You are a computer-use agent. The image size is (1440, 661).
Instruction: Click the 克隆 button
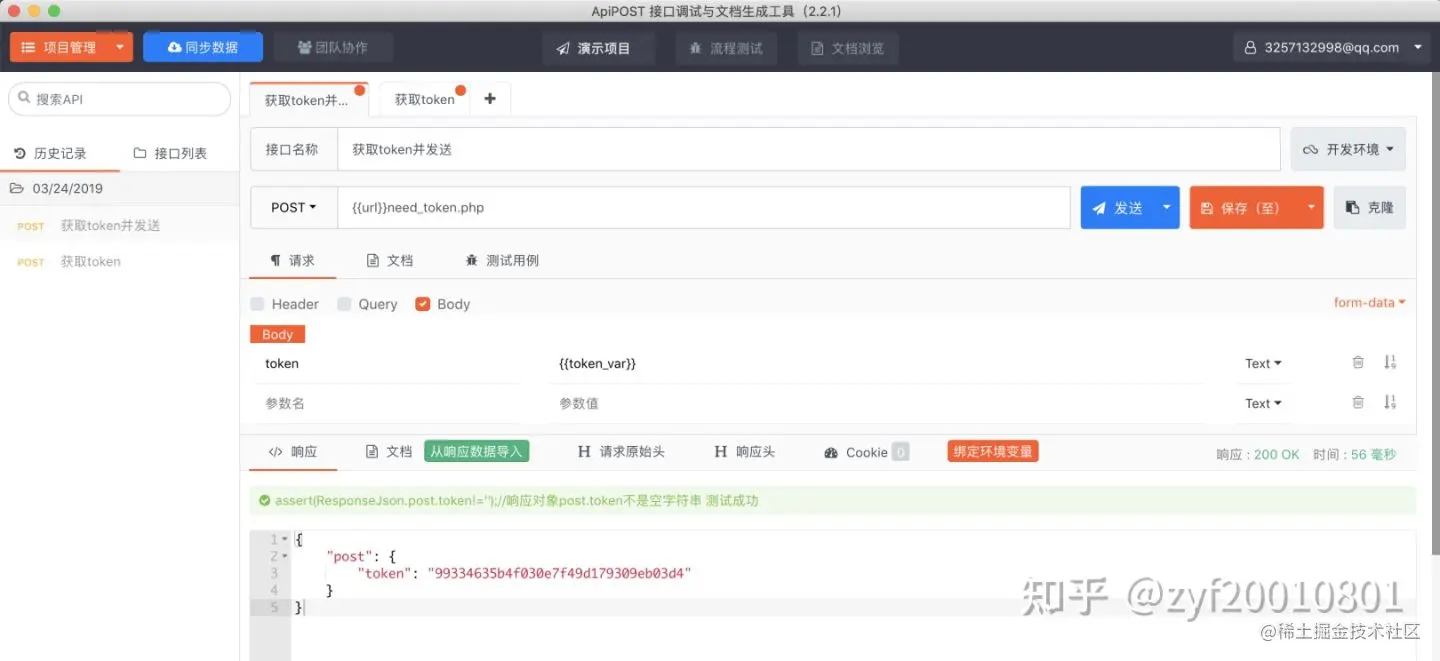(x=1369, y=208)
